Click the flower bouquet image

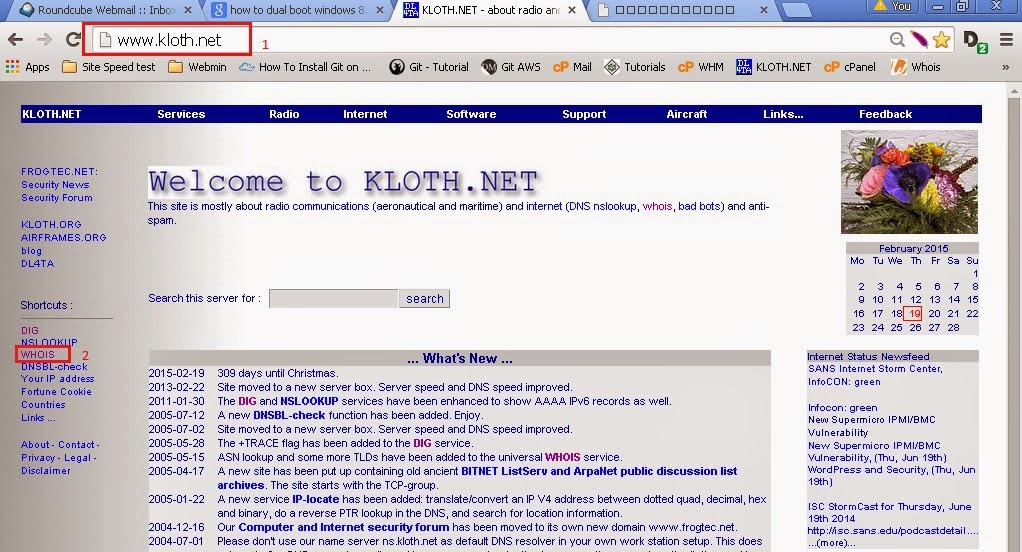coord(909,182)
